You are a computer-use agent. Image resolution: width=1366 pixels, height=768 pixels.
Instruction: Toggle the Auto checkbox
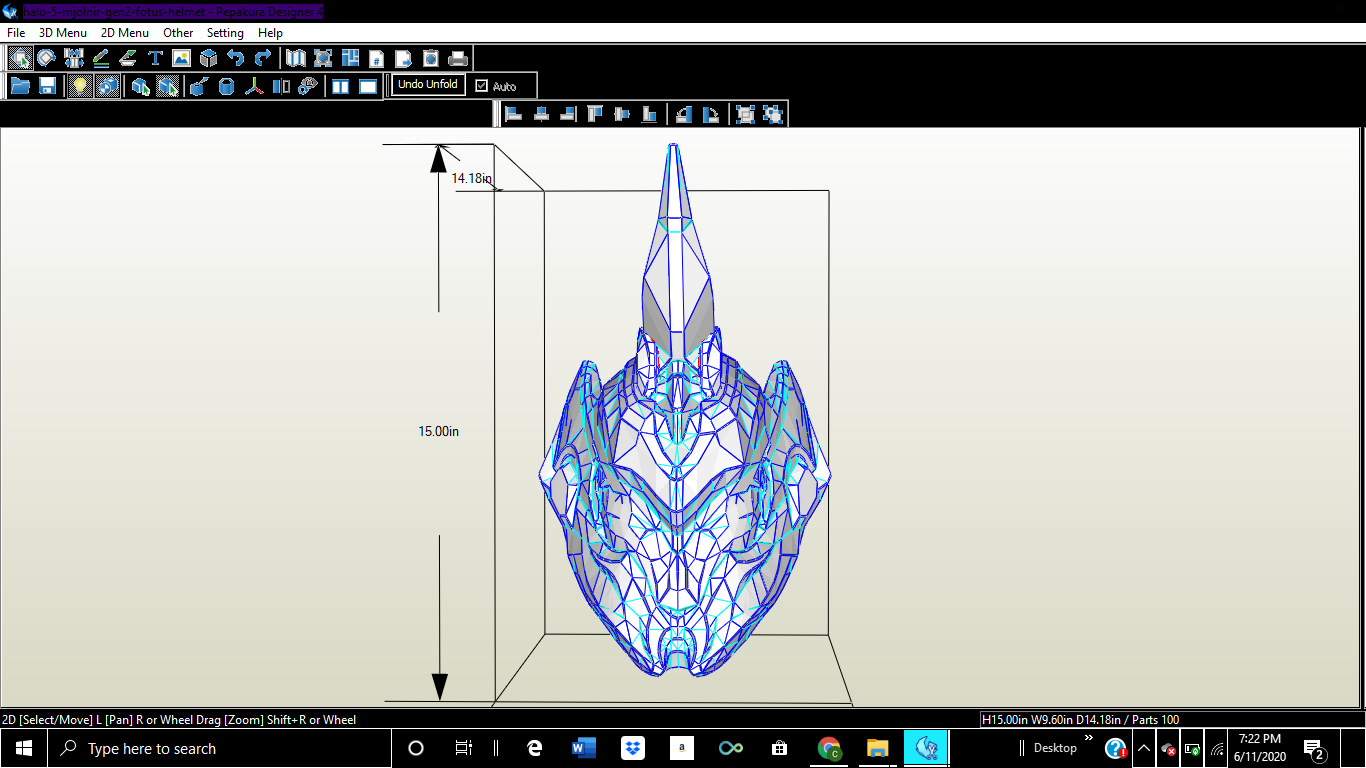[x=482, y=86]
